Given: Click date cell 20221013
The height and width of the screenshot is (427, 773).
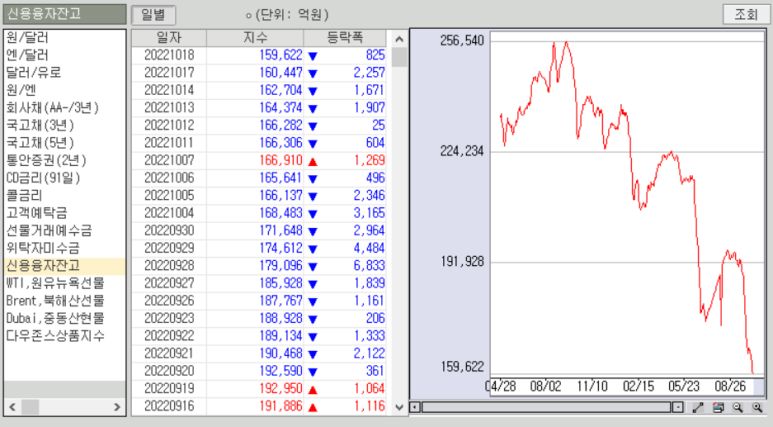Looking at the screenshot, I should pyautogui.click(x=169, y=107).
